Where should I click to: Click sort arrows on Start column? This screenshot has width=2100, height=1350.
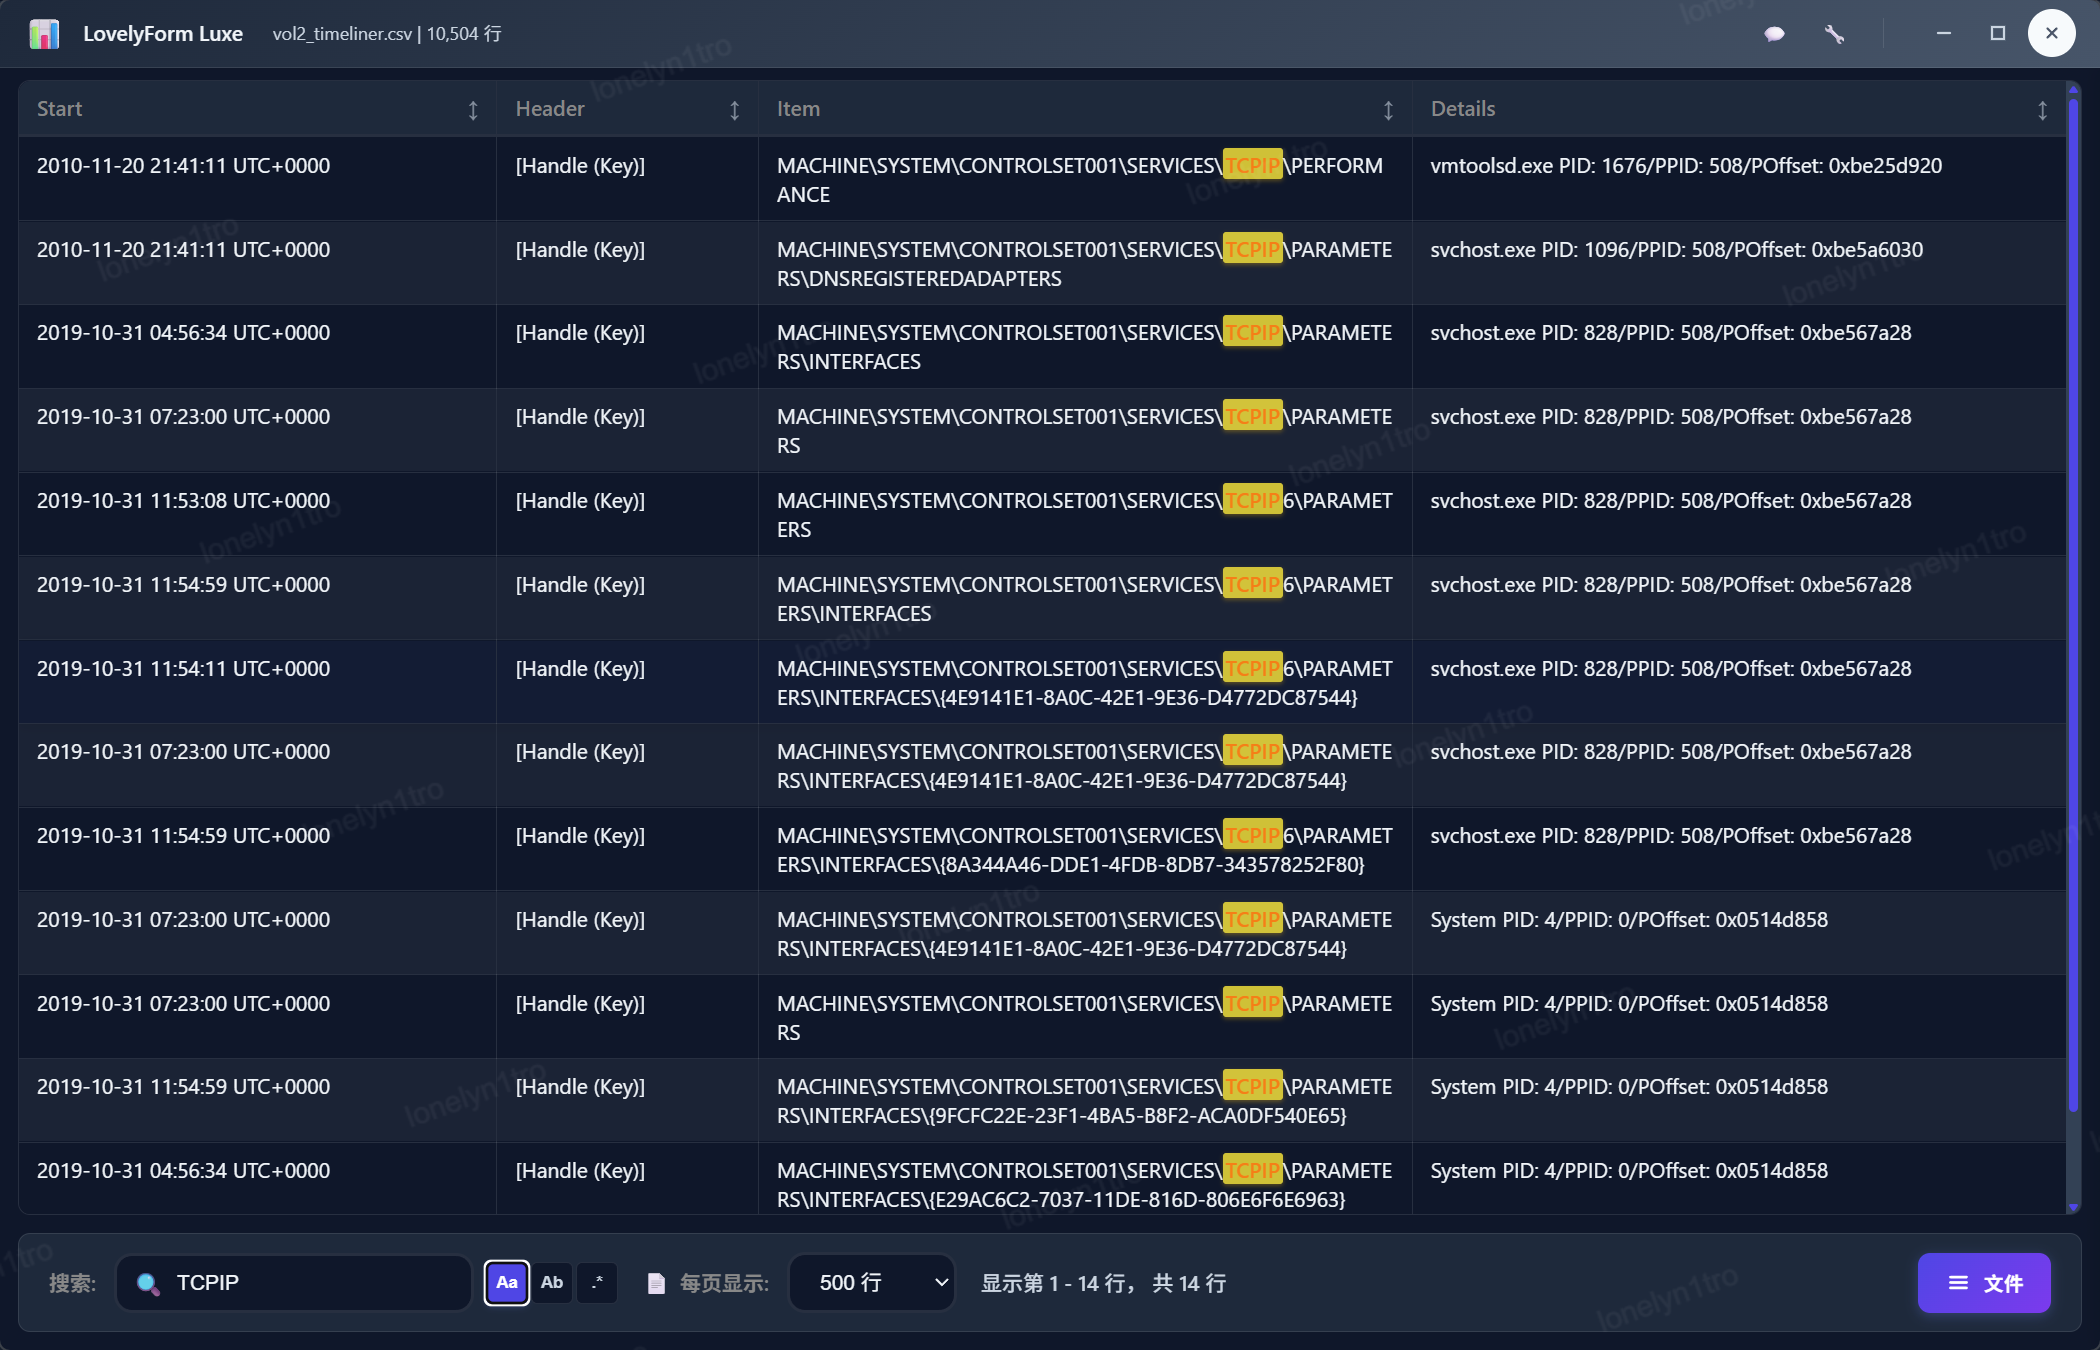point(473,110)
